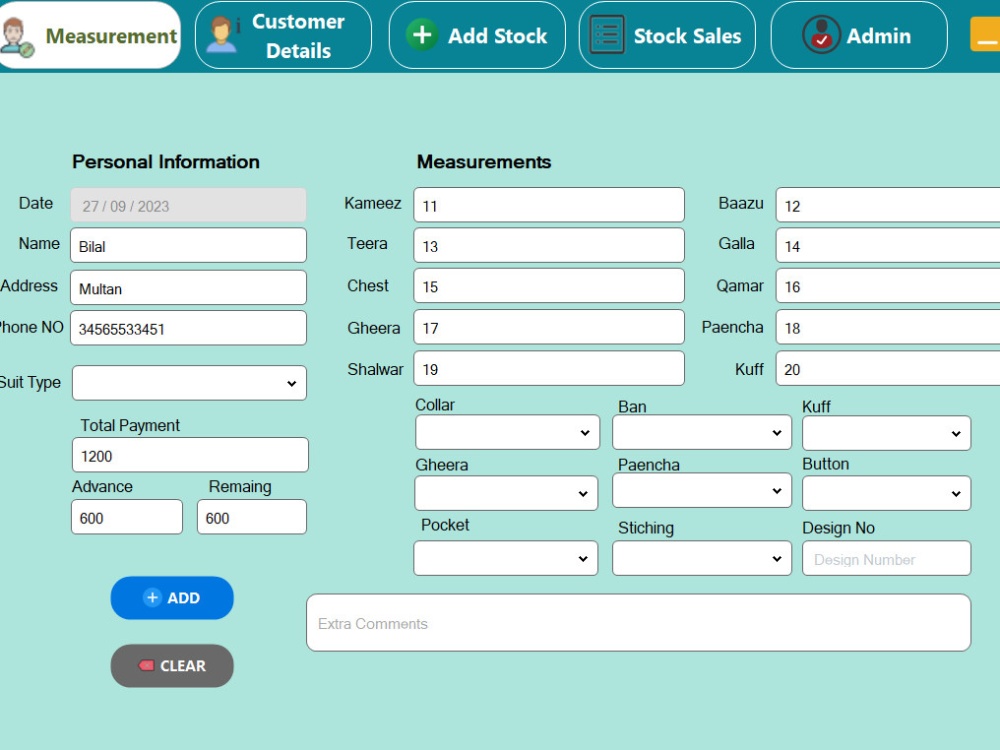This screenshot has width=1000, height=750.
Task: Click the Admin user badge icon
Action: coord(821,34)
